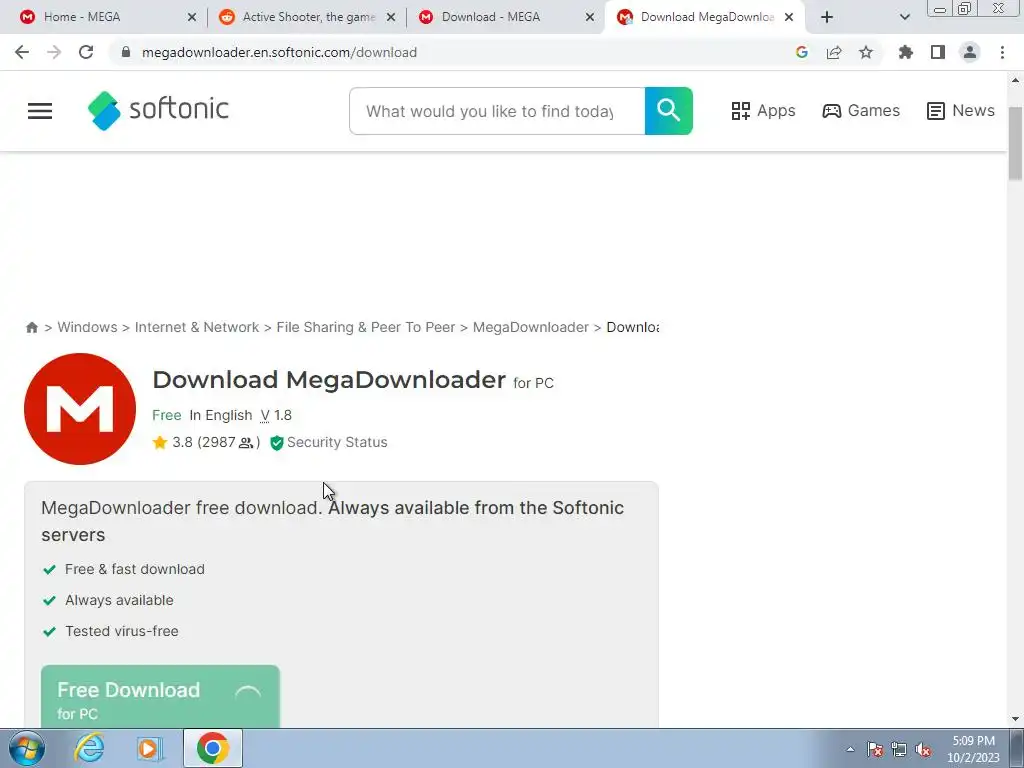
Task: Click the 3.8 star rating
Action: (x=206, y=442)
